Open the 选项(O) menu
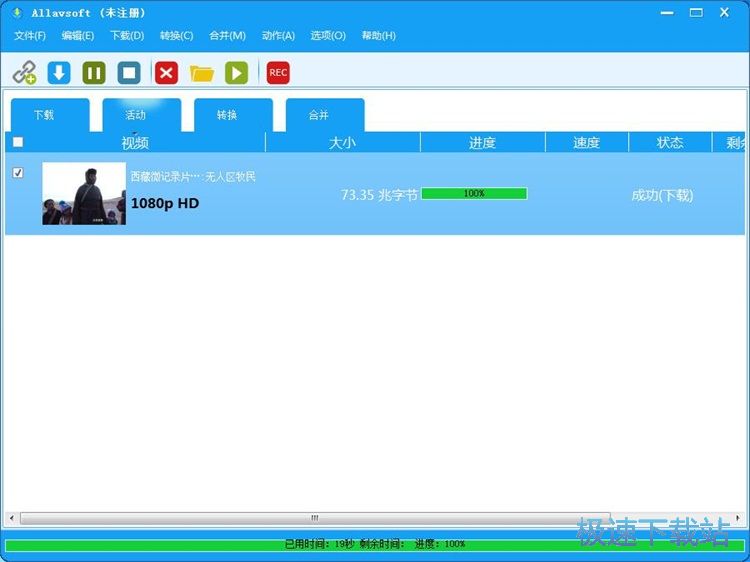The image size is (750, 562). coord(327,36)
